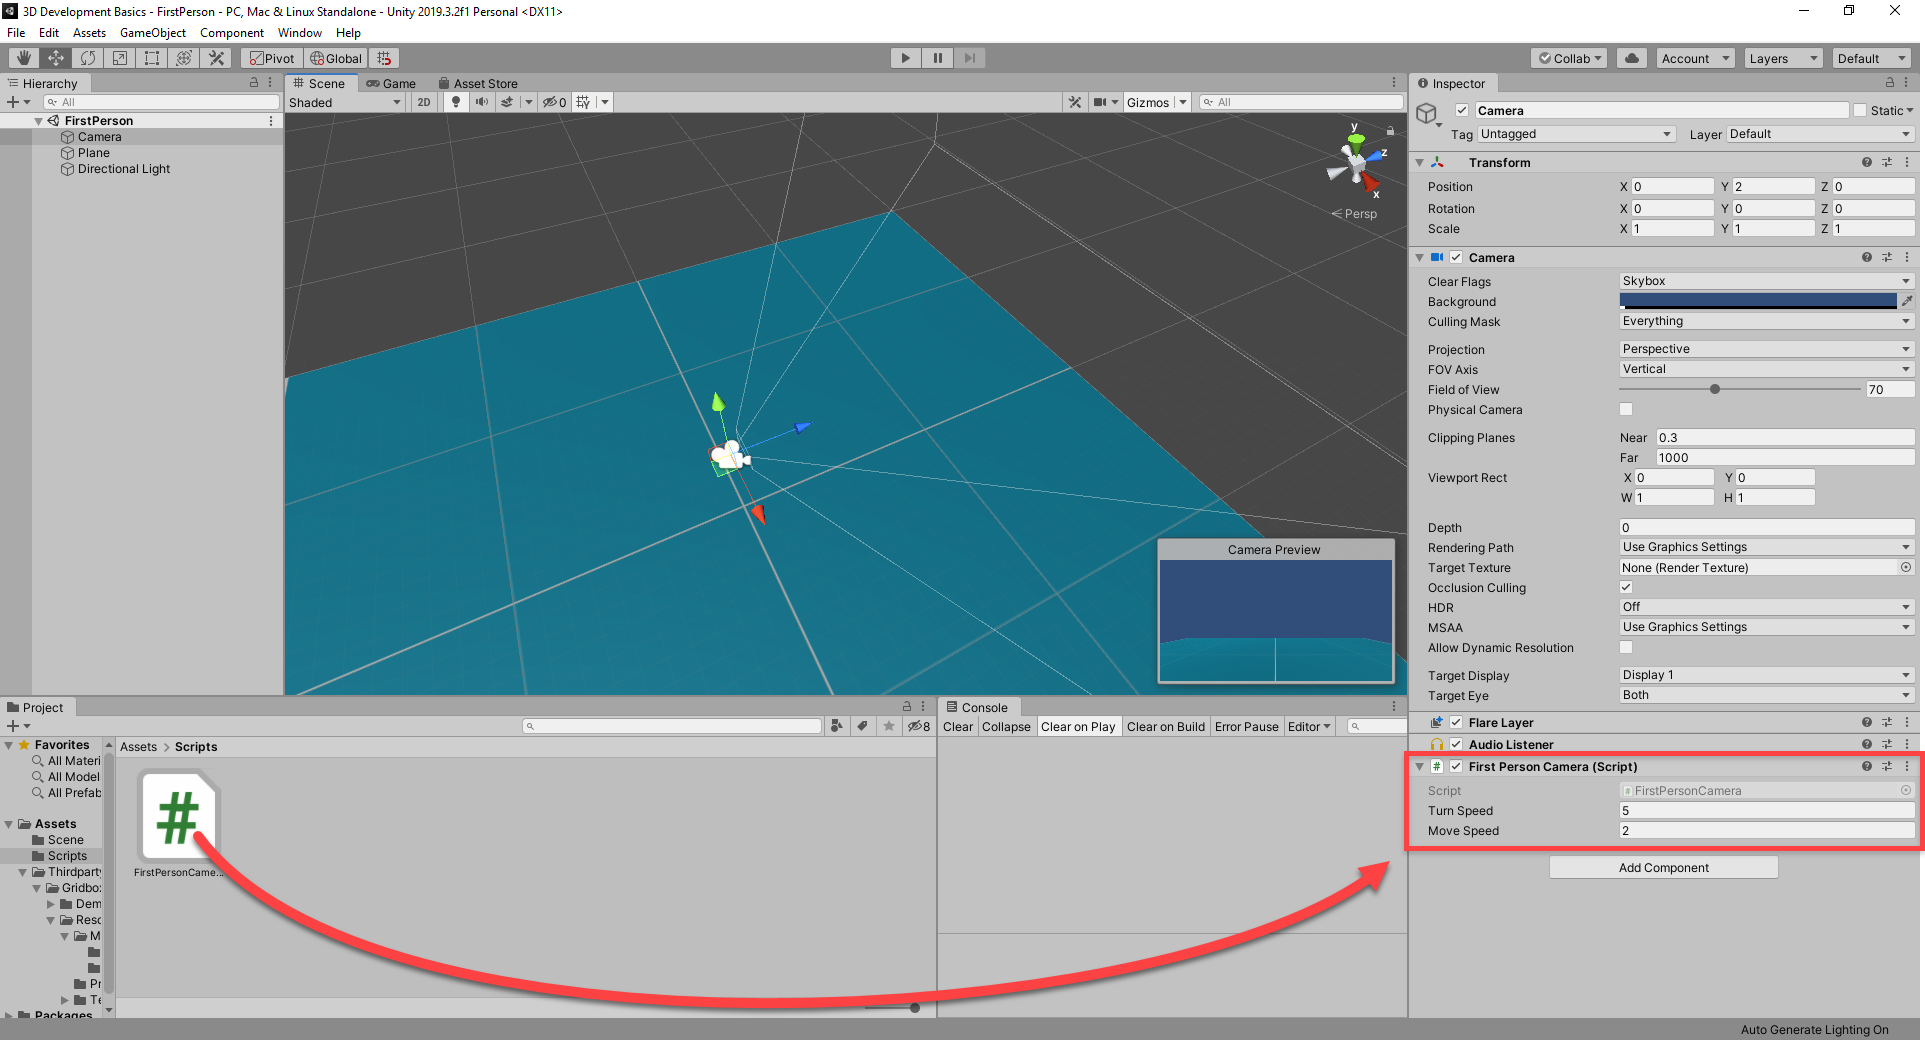Click the FirstPersonCamera script asset thumbnail
The image size is (1925, 1040).
tap(179, 816)
